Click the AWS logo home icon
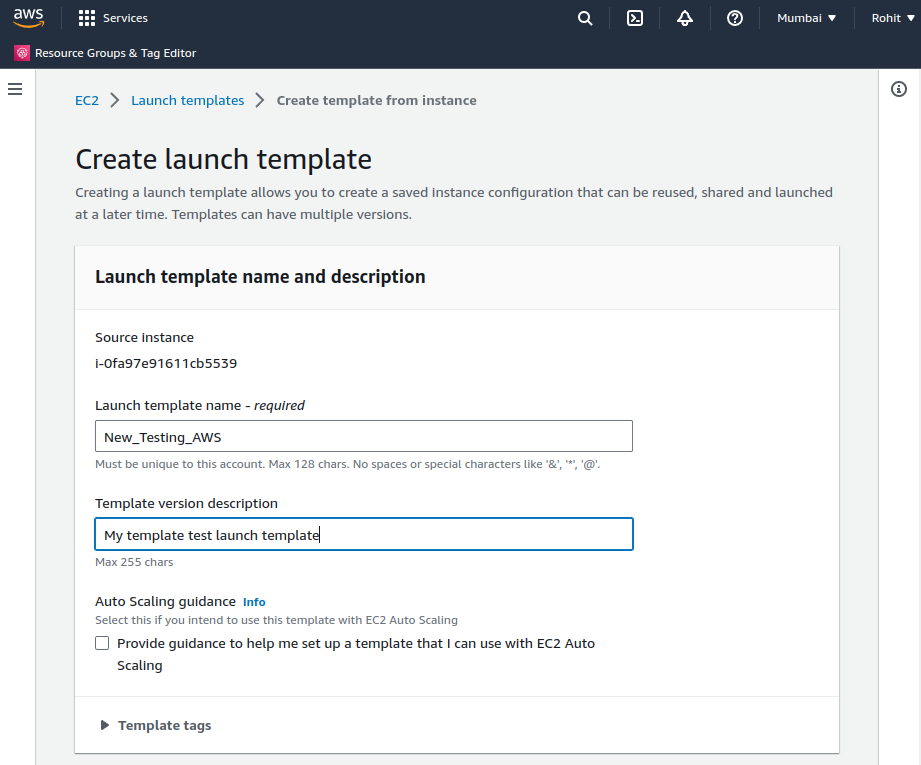921x765 pixels. tap(28, 18)
